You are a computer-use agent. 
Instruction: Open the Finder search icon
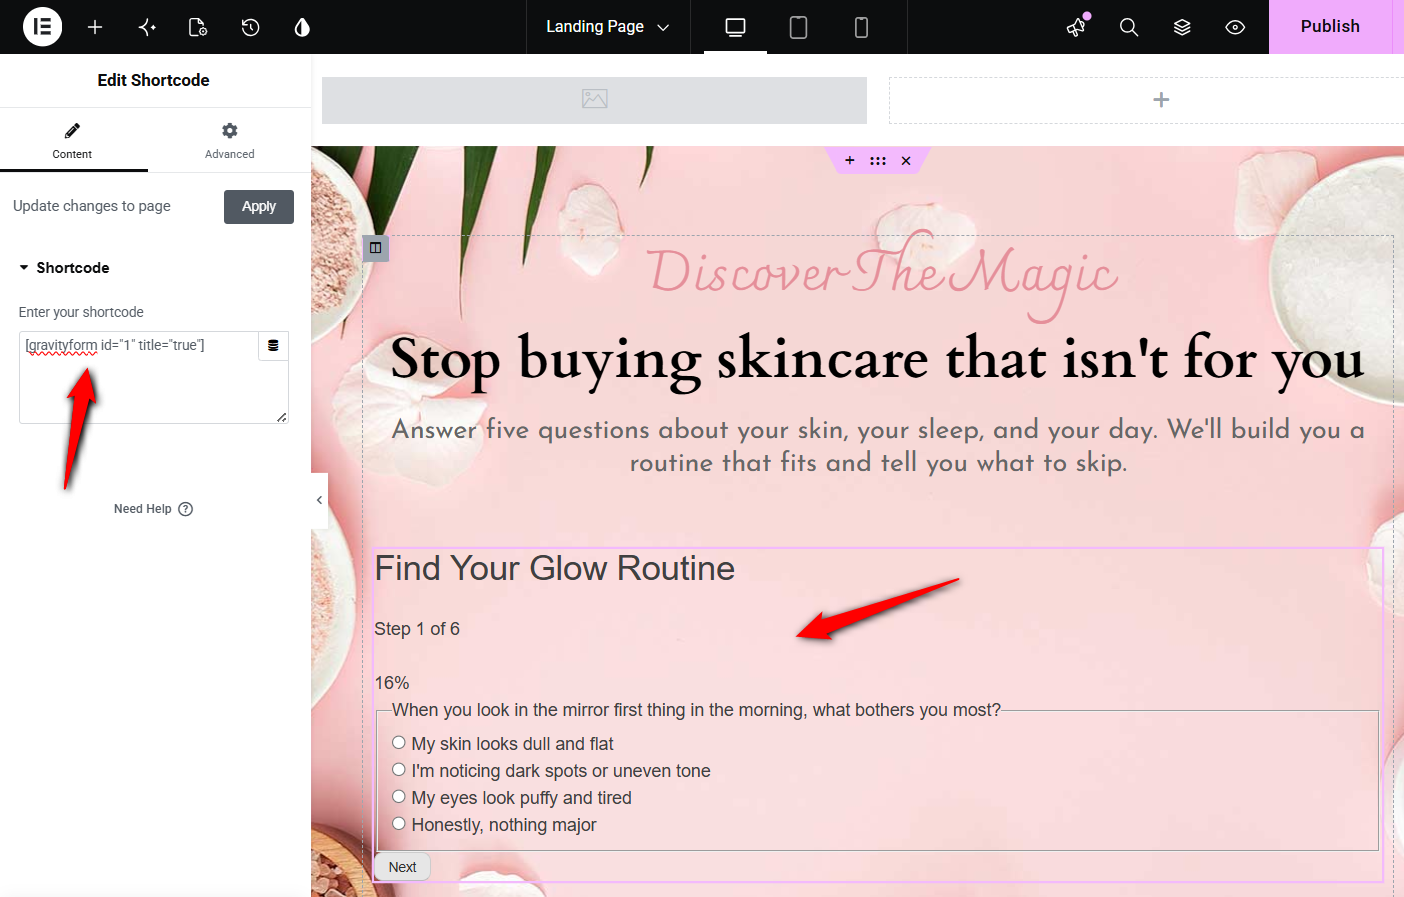click(x=1129, y=27)
